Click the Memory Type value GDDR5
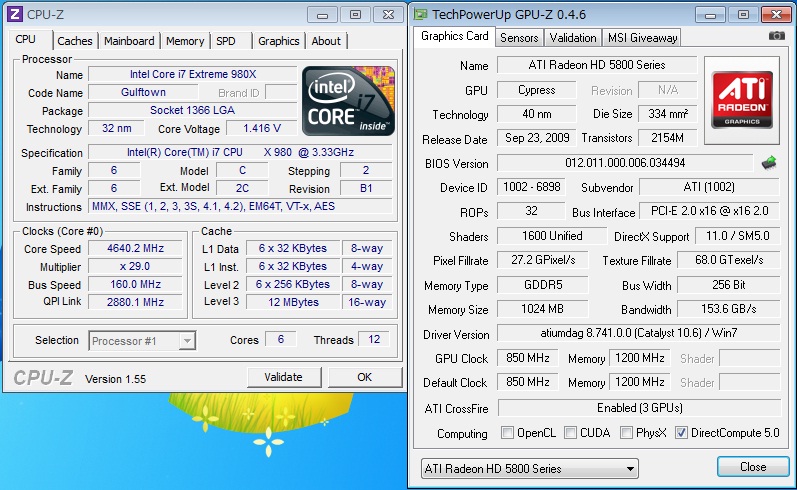Image resolution: width=797 pixels, height=490 pixels. [x=543, y=285]
